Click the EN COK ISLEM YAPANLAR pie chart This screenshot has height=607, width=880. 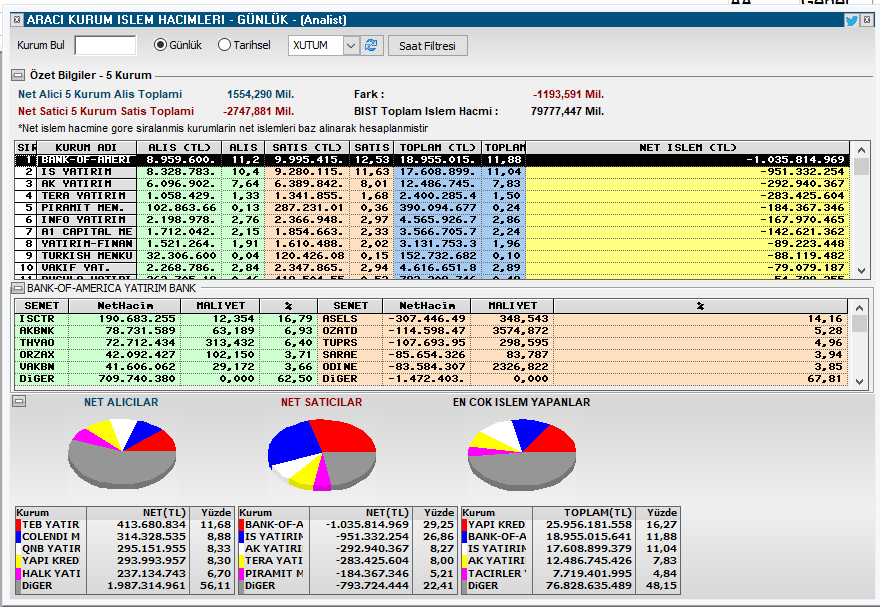pos(522,454)
